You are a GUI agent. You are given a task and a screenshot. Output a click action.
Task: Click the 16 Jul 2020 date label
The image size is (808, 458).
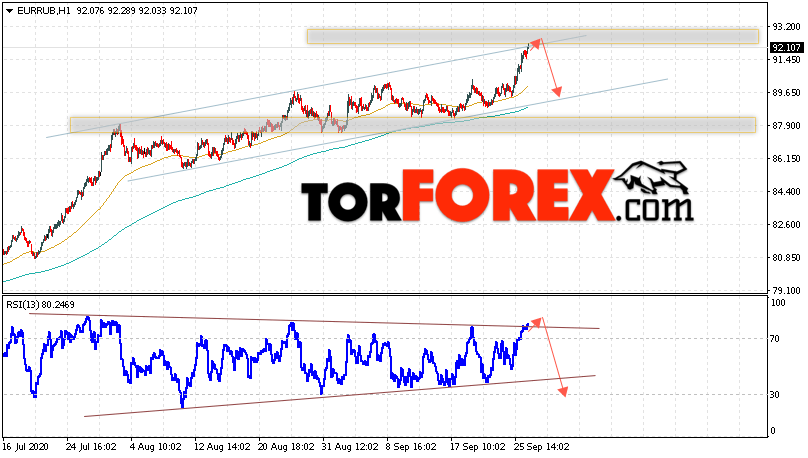pyautogui.click(x=25, y=447)
